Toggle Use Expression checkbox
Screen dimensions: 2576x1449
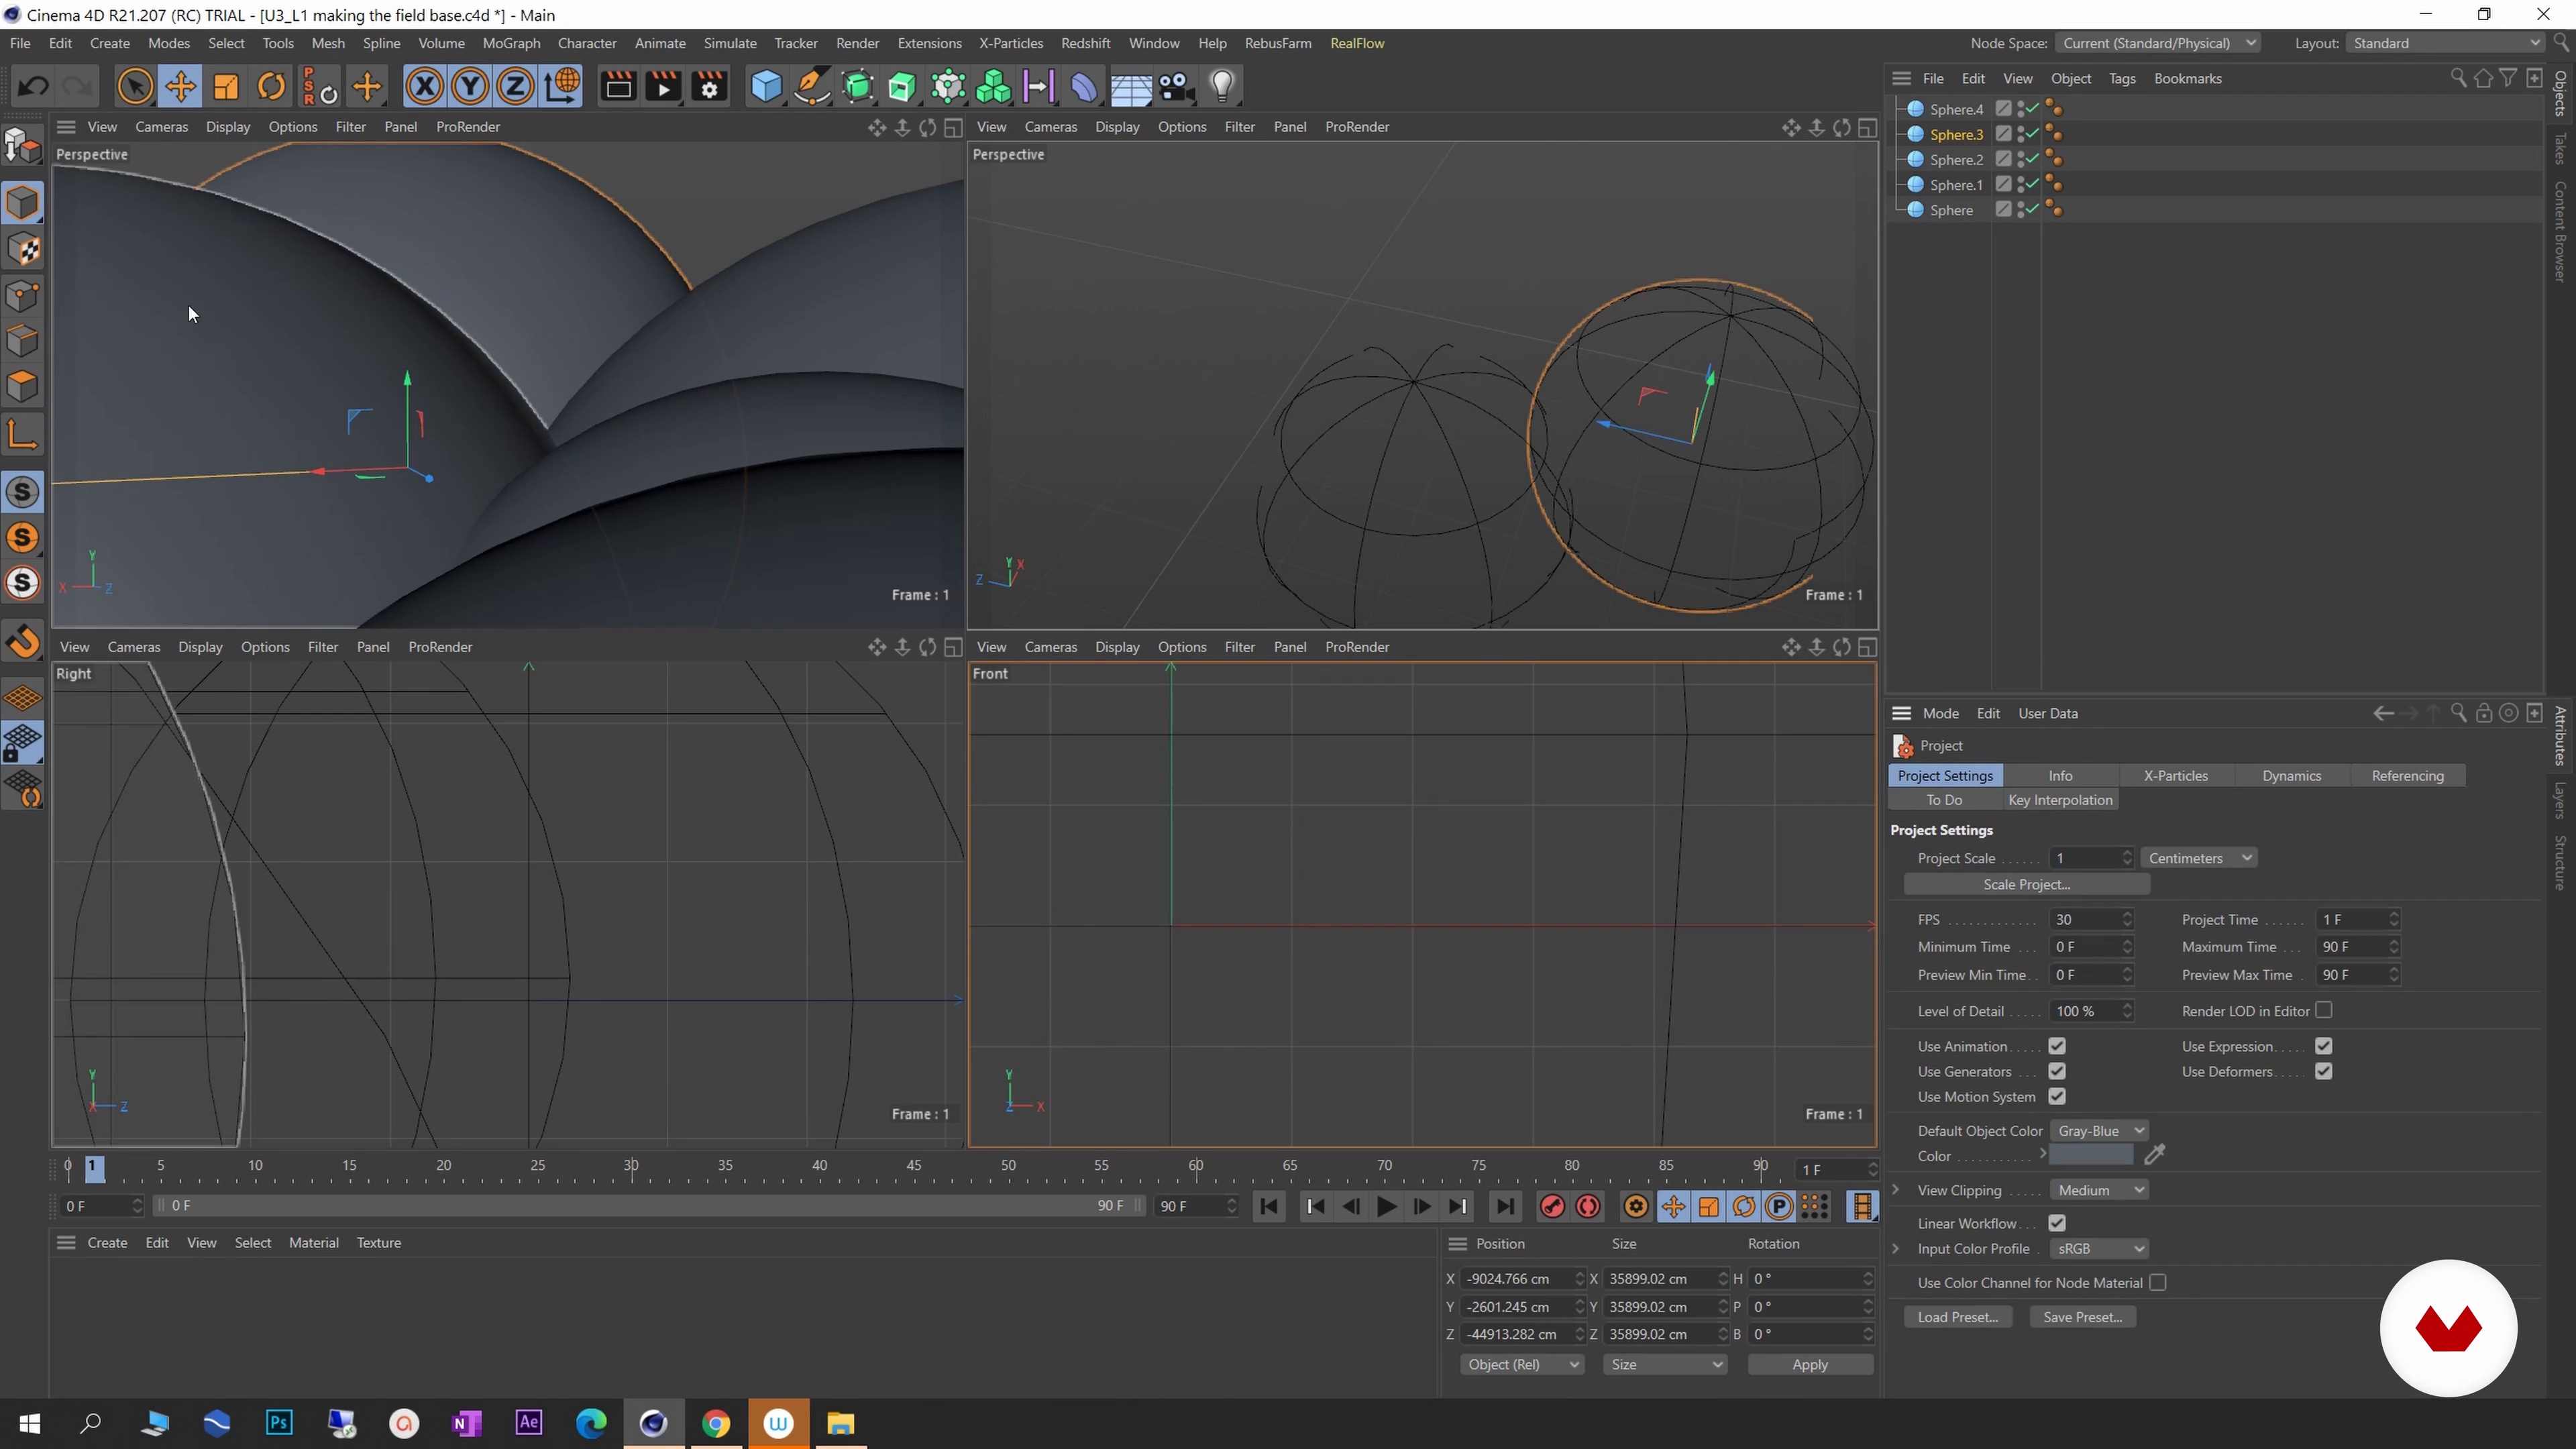[2324, 1046]
